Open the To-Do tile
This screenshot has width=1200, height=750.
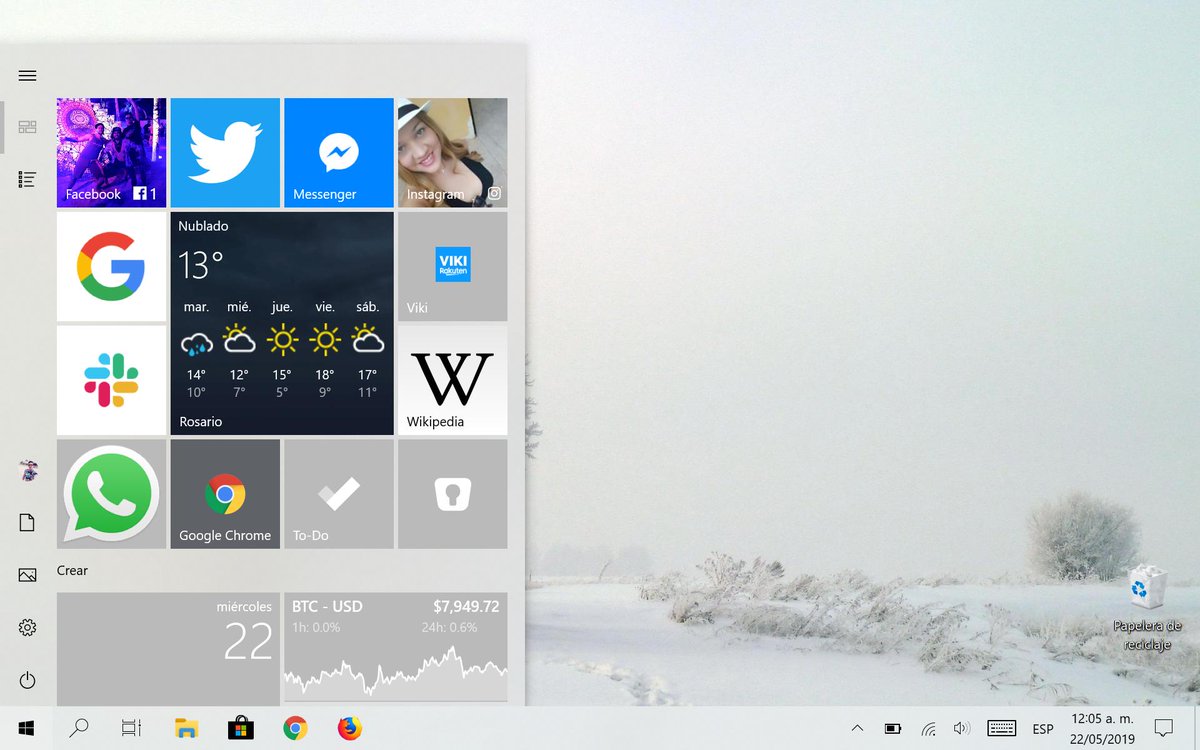point(339,494)
